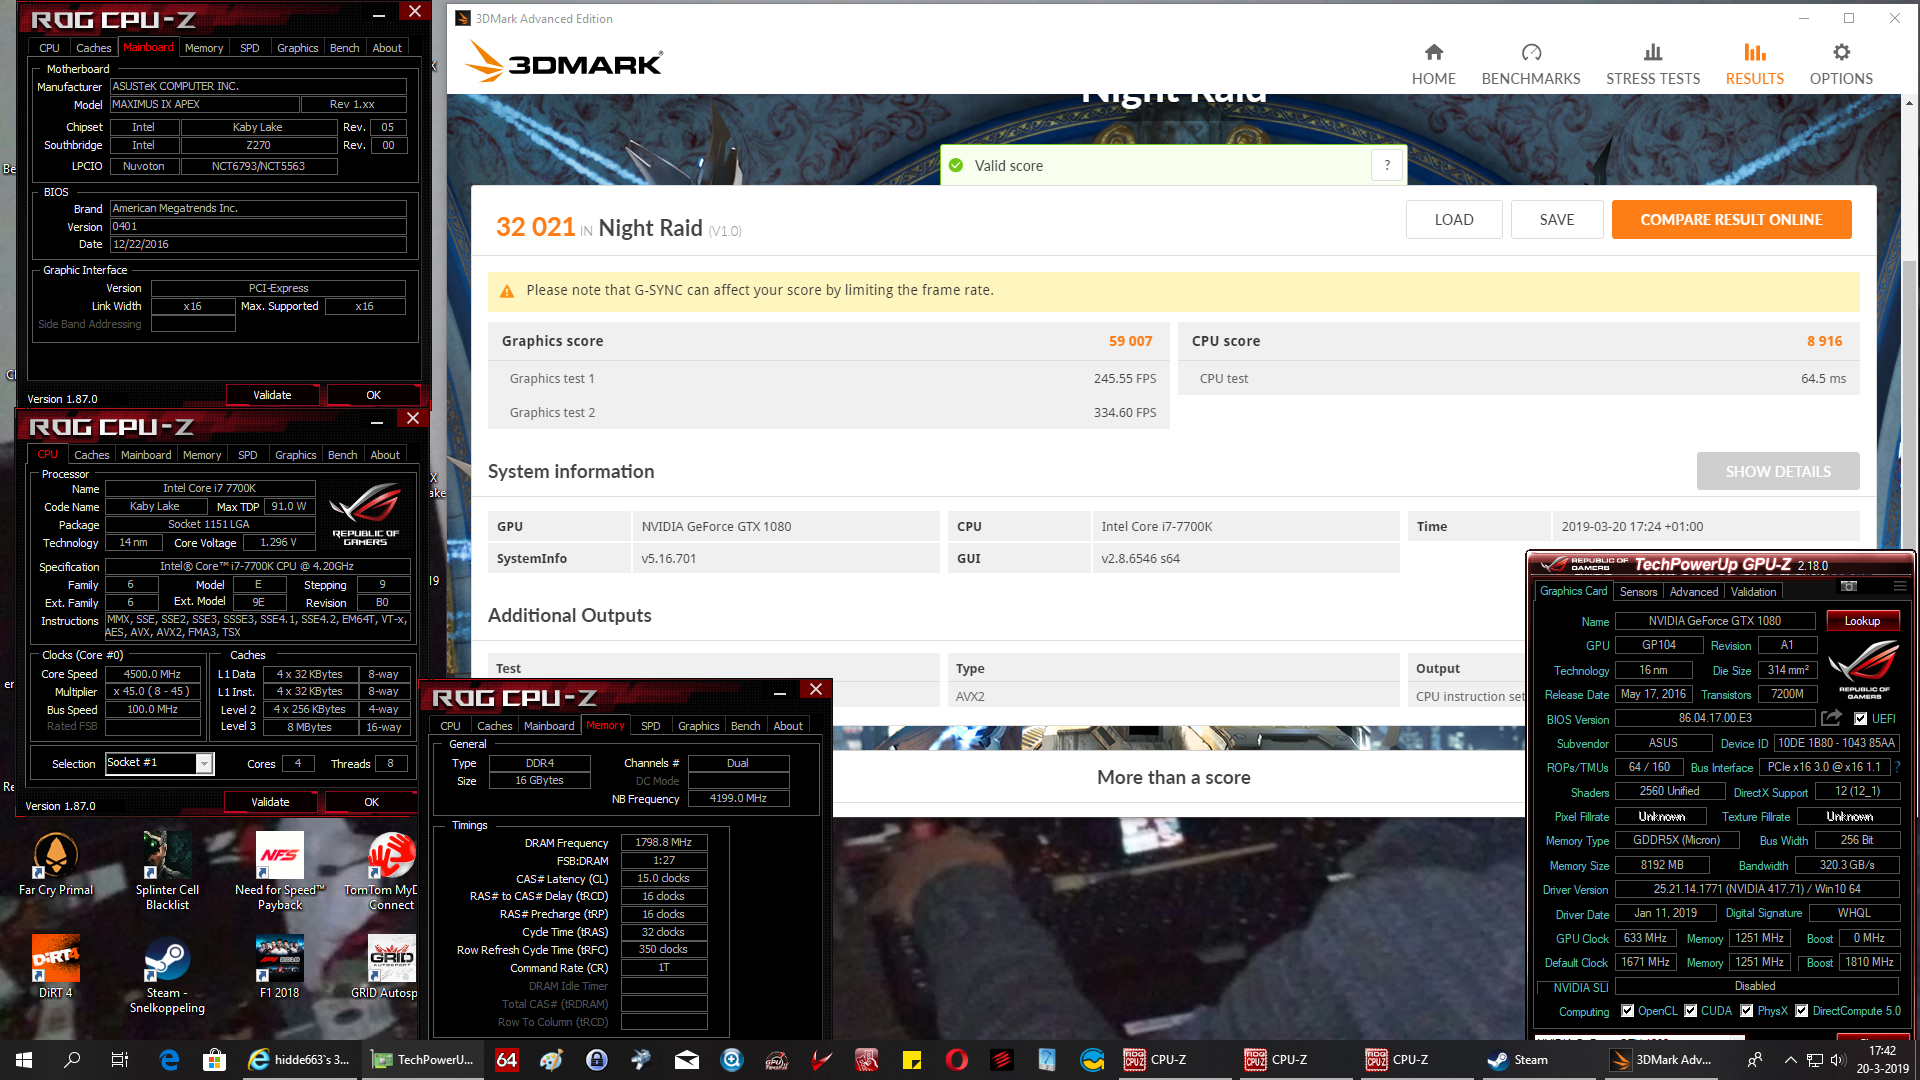Click 3DMark logo
The height and width of the screenshot is (1080, 1920).
tap(564, 63)
